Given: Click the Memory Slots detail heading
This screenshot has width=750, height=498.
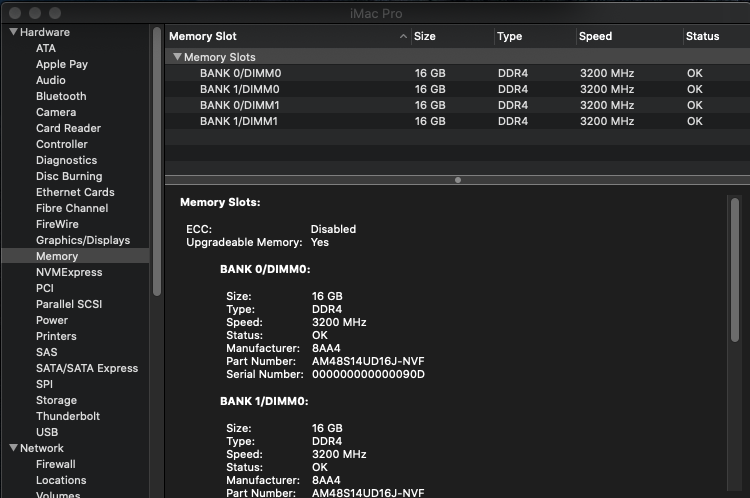Looking at the screenshot, I should pos(220,202).
